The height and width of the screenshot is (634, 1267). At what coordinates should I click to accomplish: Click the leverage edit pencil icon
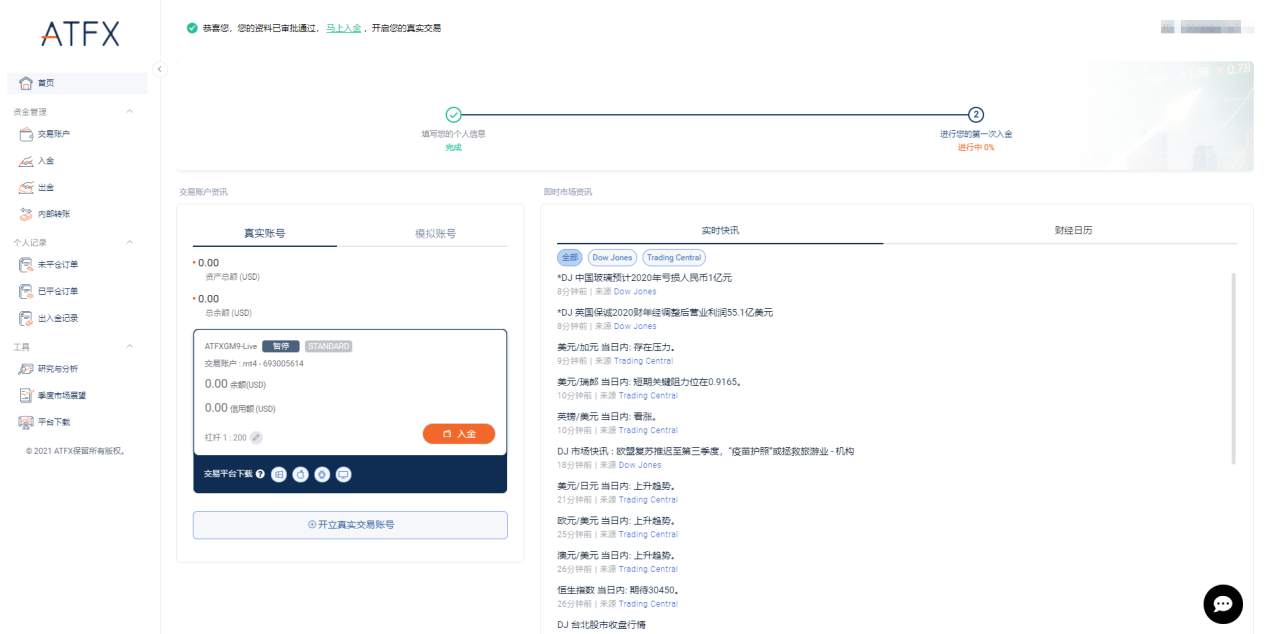pos(257,437)
